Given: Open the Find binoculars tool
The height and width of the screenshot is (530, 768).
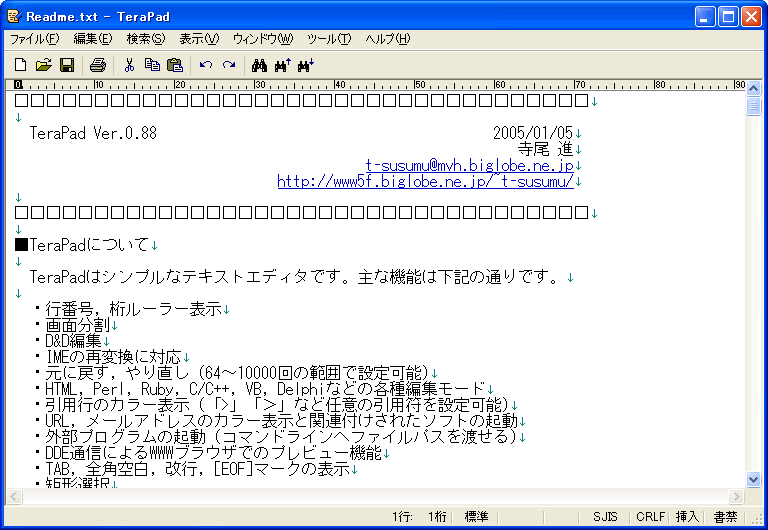Looking at the screenshot, I should pos(259,65).
